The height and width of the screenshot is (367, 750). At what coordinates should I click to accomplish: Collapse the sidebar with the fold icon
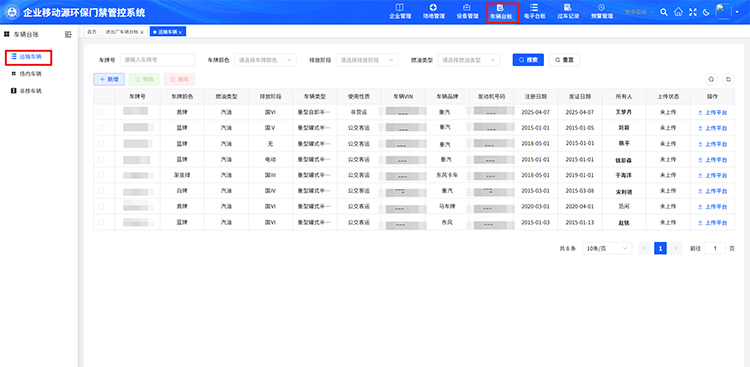68,34
